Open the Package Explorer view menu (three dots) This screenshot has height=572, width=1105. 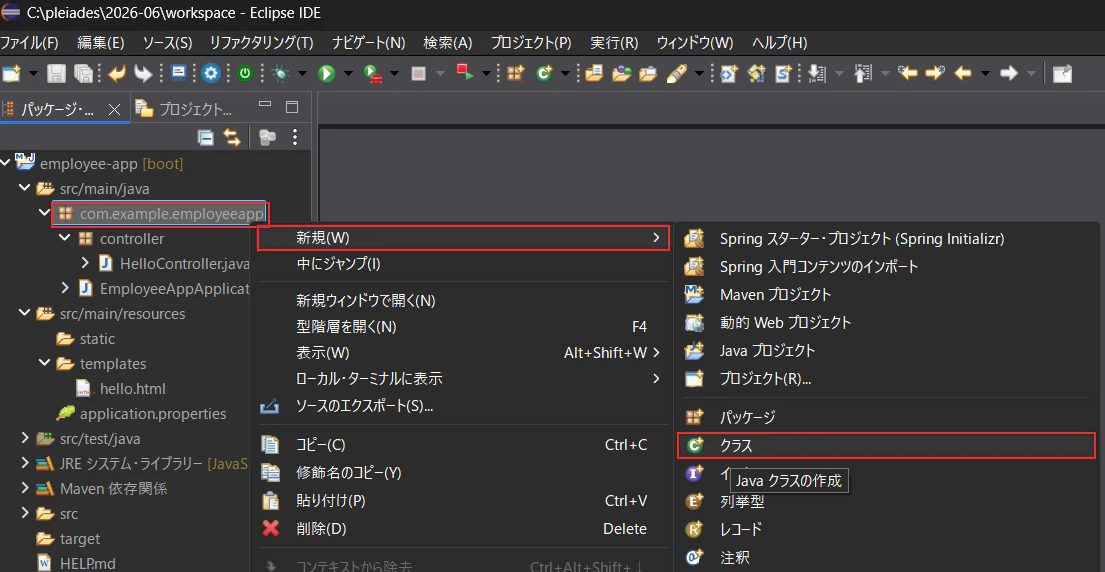click(295, 137)
